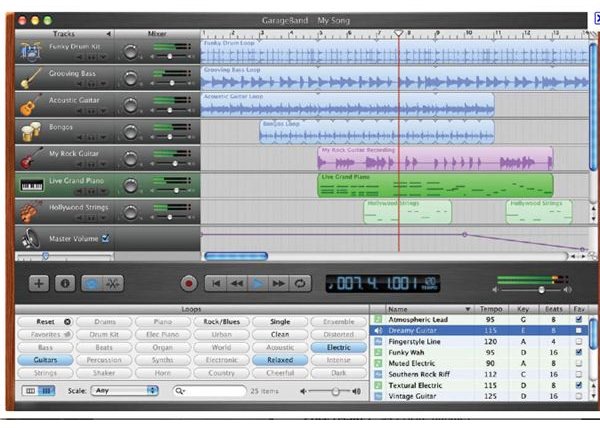Image resolution: width=600 pixels, height=428 pixels.
Task: Click the timeline zoom slider
Action: pyautogui.click(x=45, y=256)
